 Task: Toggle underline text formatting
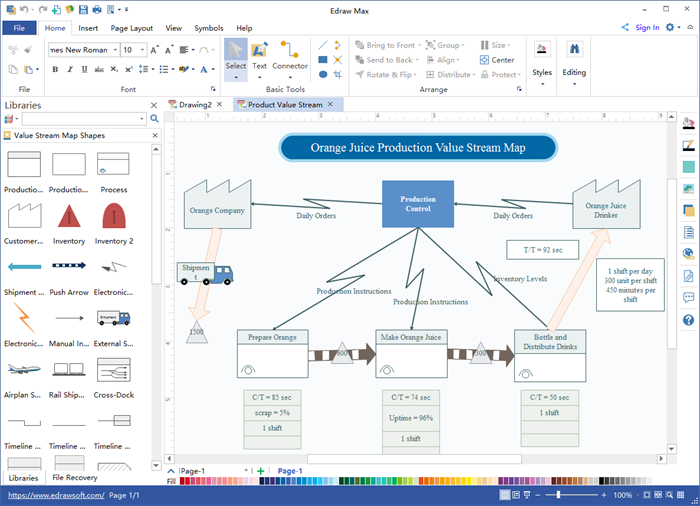(x=84, y=70)
